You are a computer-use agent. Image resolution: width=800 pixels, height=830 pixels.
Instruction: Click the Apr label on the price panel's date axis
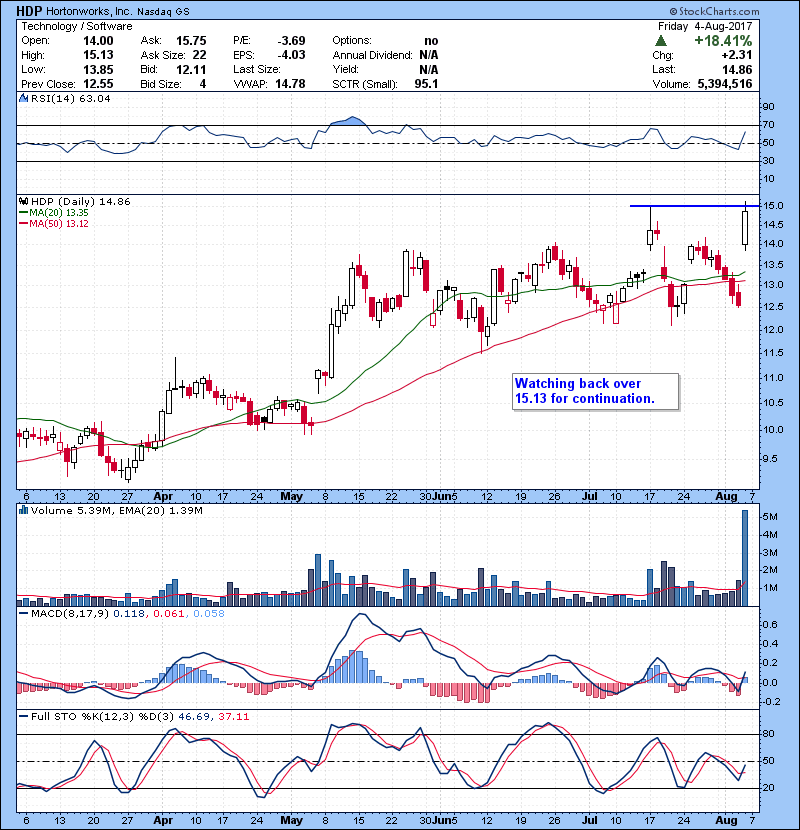163,497
